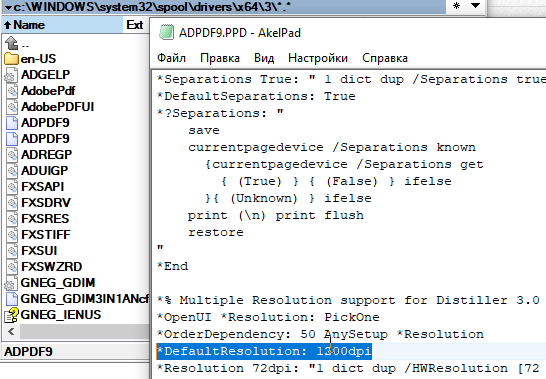Select file name AdobePDFUI

(x=57, y=107)
